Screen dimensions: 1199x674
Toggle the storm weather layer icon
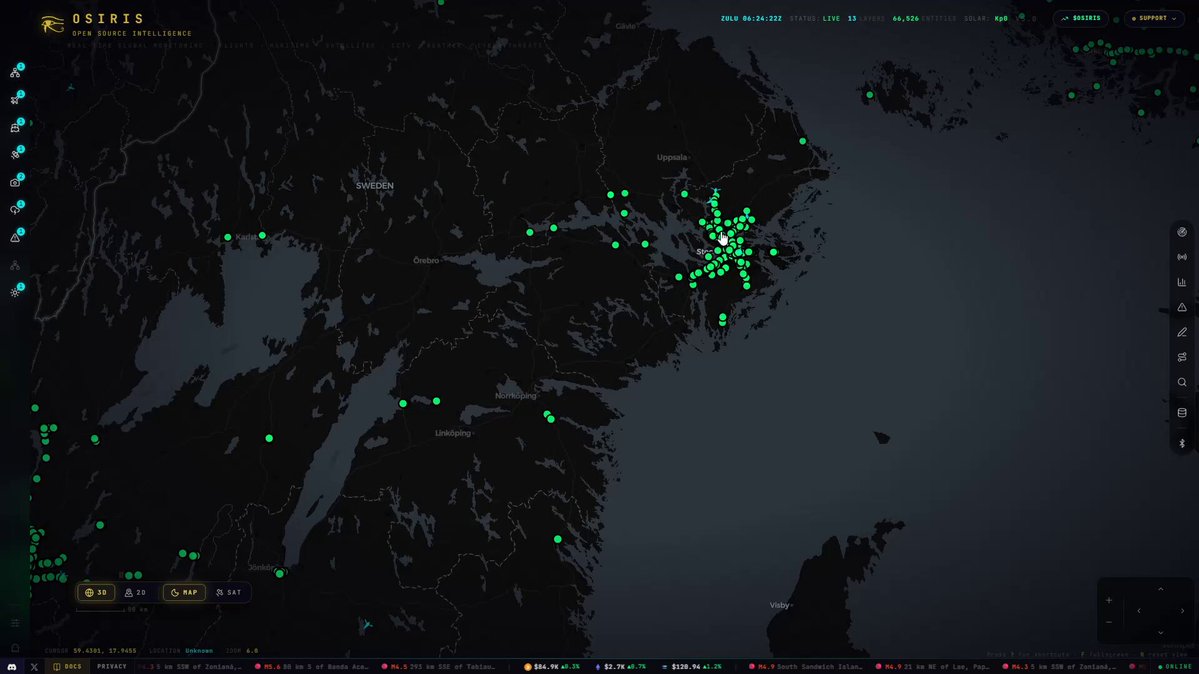point(15,210)
